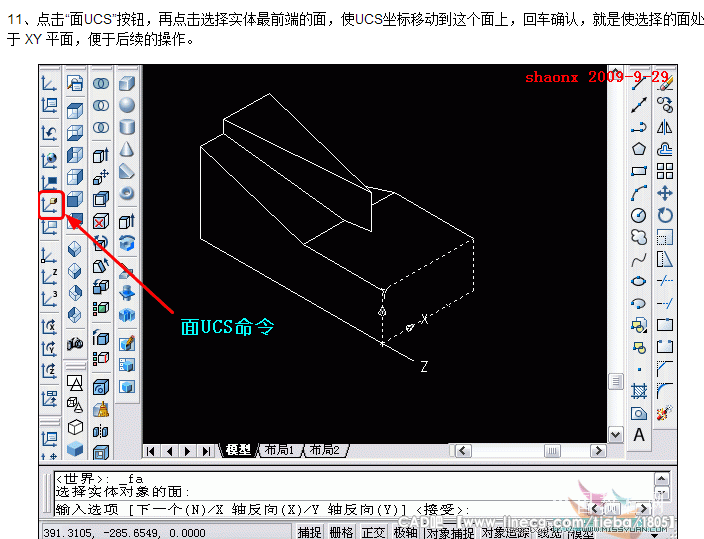This screenshot has height=539, width=704.
Task: Click the coordinates readout 391.3105, -285.6549
Action: (x=124, y=533)
